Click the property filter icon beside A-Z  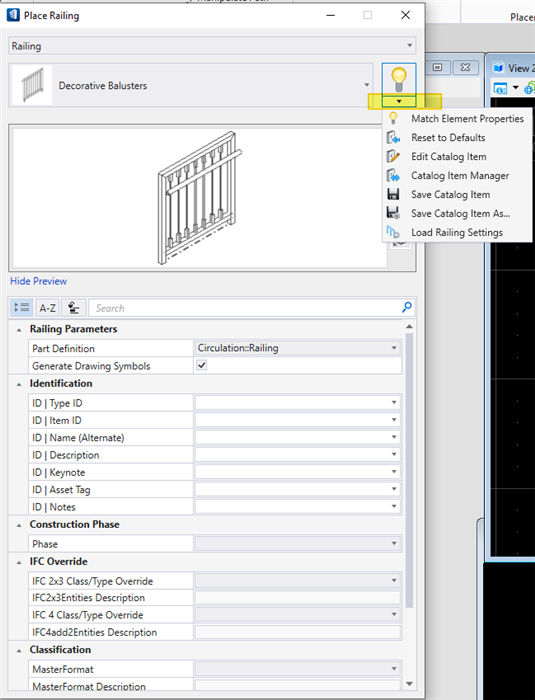[x=73, y=308]
